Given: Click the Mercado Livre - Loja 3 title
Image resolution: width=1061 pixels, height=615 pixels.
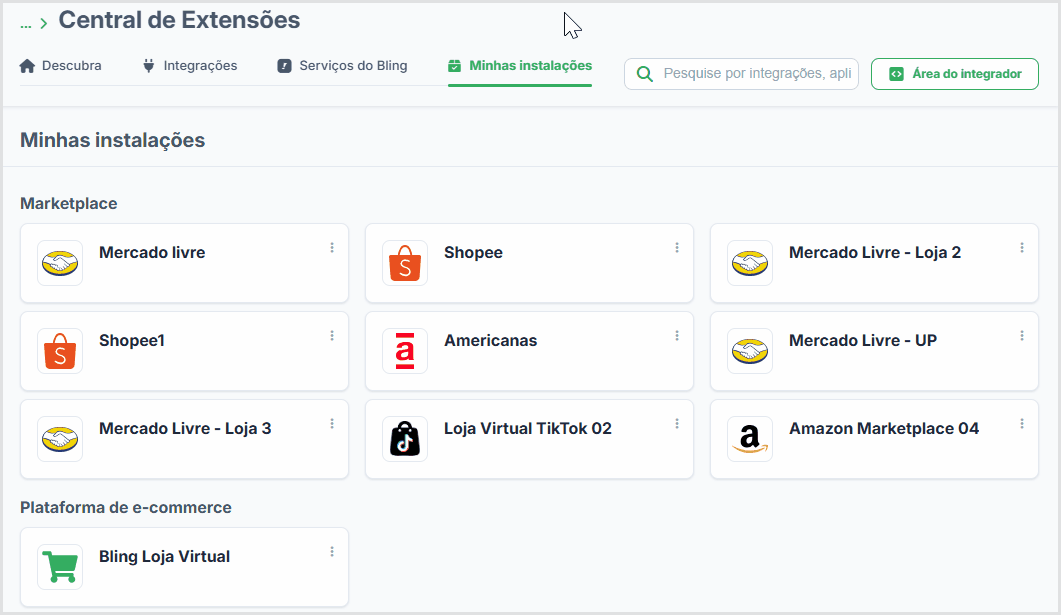Looking at the screenshot, I should (185, 428).
